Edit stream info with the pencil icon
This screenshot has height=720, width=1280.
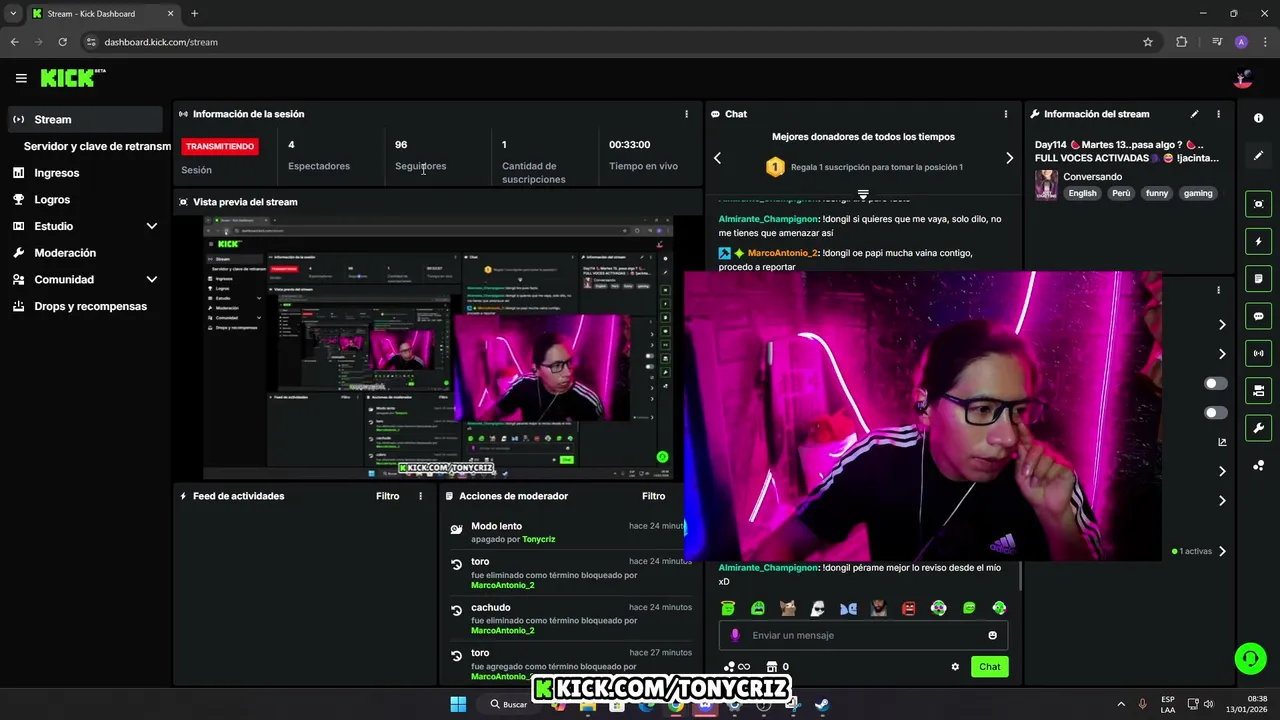click(x=1194, y=114)
